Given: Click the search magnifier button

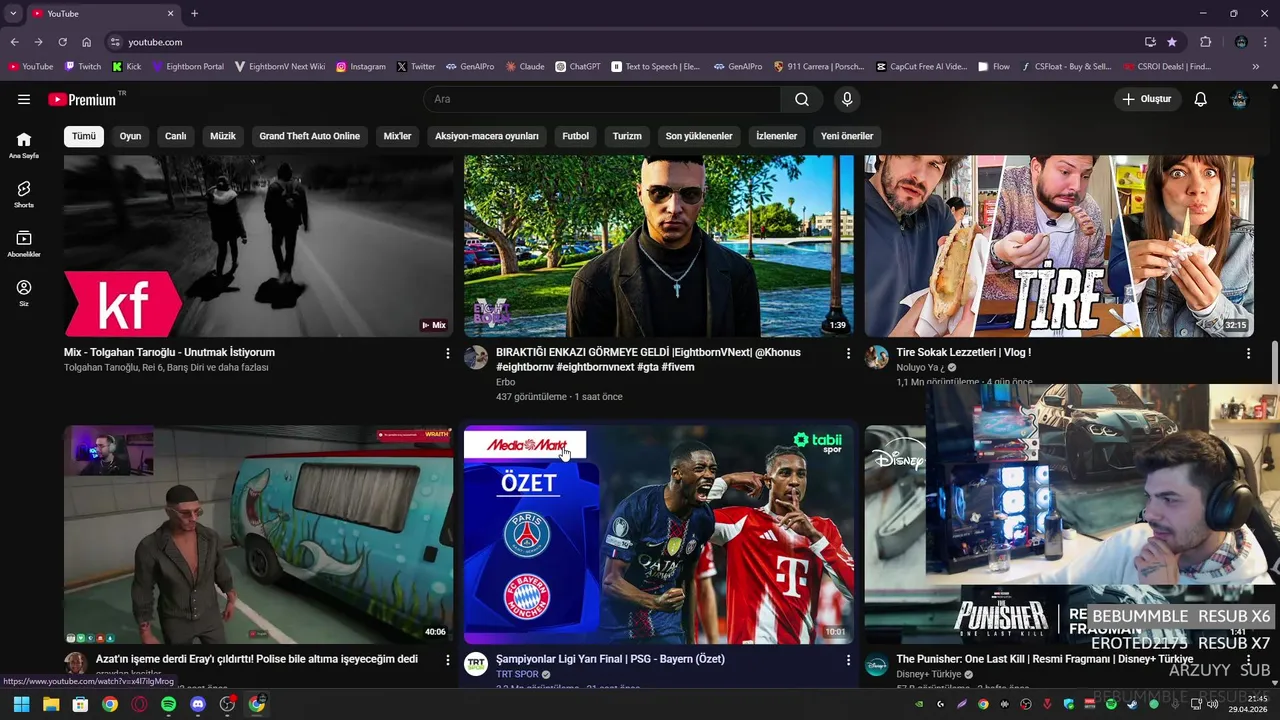Looking at the screenshot, I should [x=802, y=99].
